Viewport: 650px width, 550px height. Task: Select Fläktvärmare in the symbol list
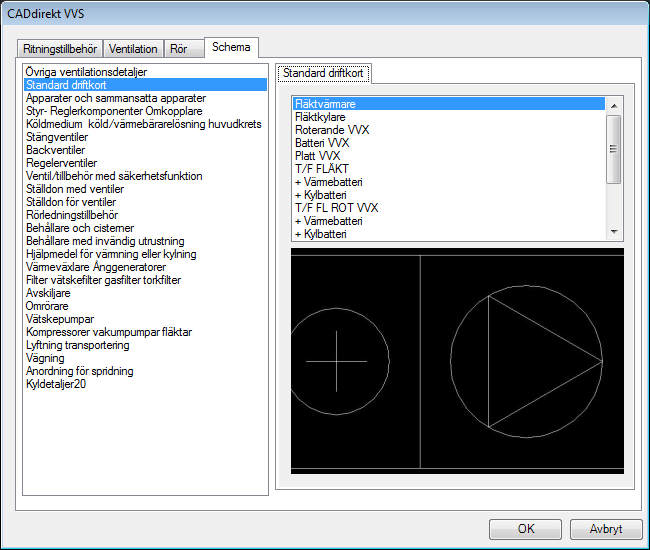tap(449, 104)
